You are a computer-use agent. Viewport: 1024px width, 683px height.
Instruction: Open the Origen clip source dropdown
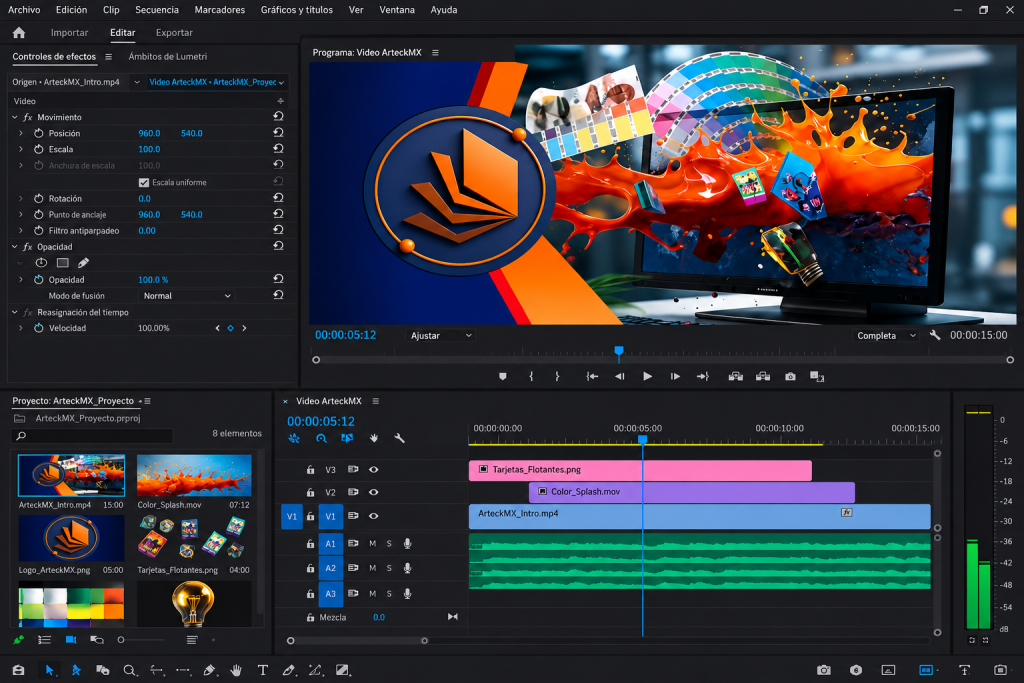137,82
